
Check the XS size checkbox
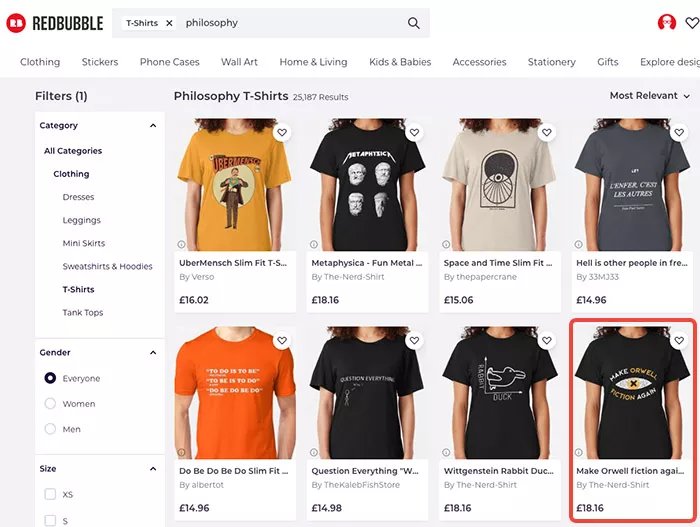point(50,494)
